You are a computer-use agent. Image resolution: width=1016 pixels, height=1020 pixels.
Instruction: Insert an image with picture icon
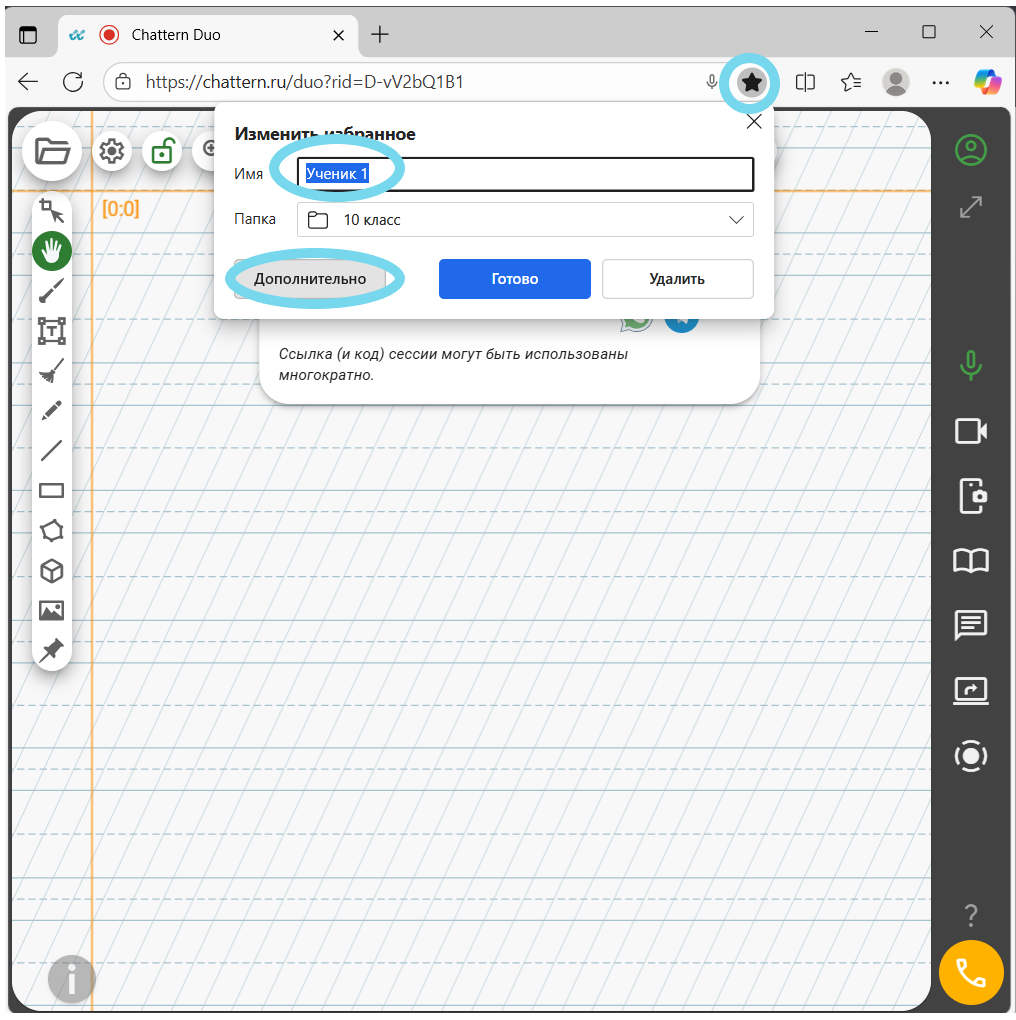[52, 610]
